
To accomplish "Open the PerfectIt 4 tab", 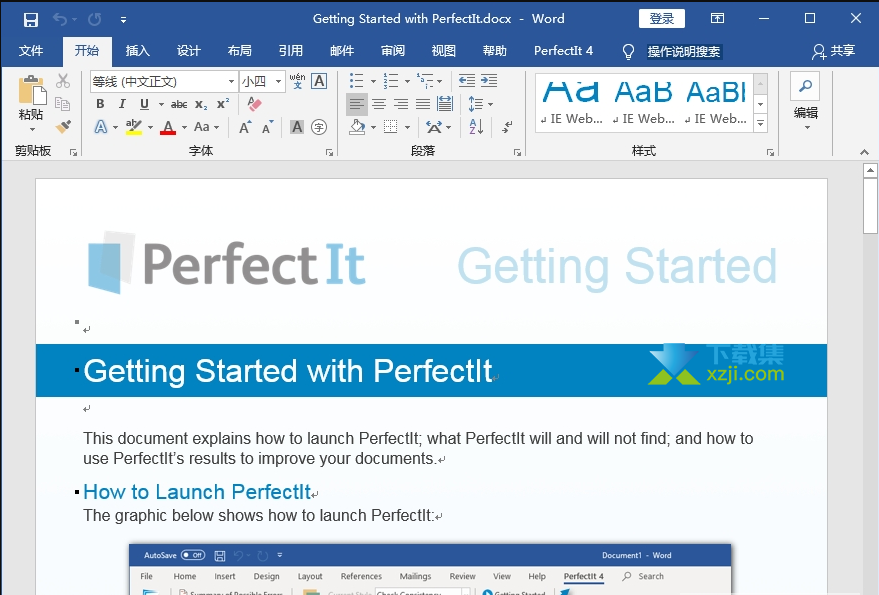I will point(563,51).
